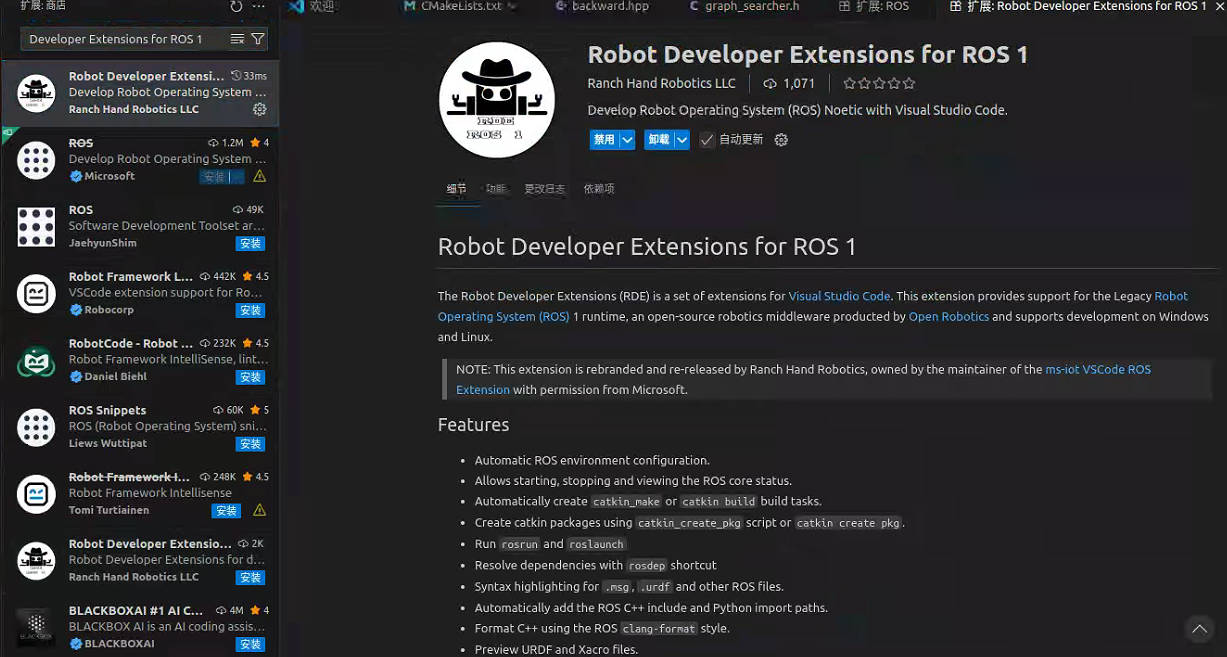Click the 1,071 install count
The height and width of the screenshot is (657, 1227).
pyautogui.click(x=789, y=84)
